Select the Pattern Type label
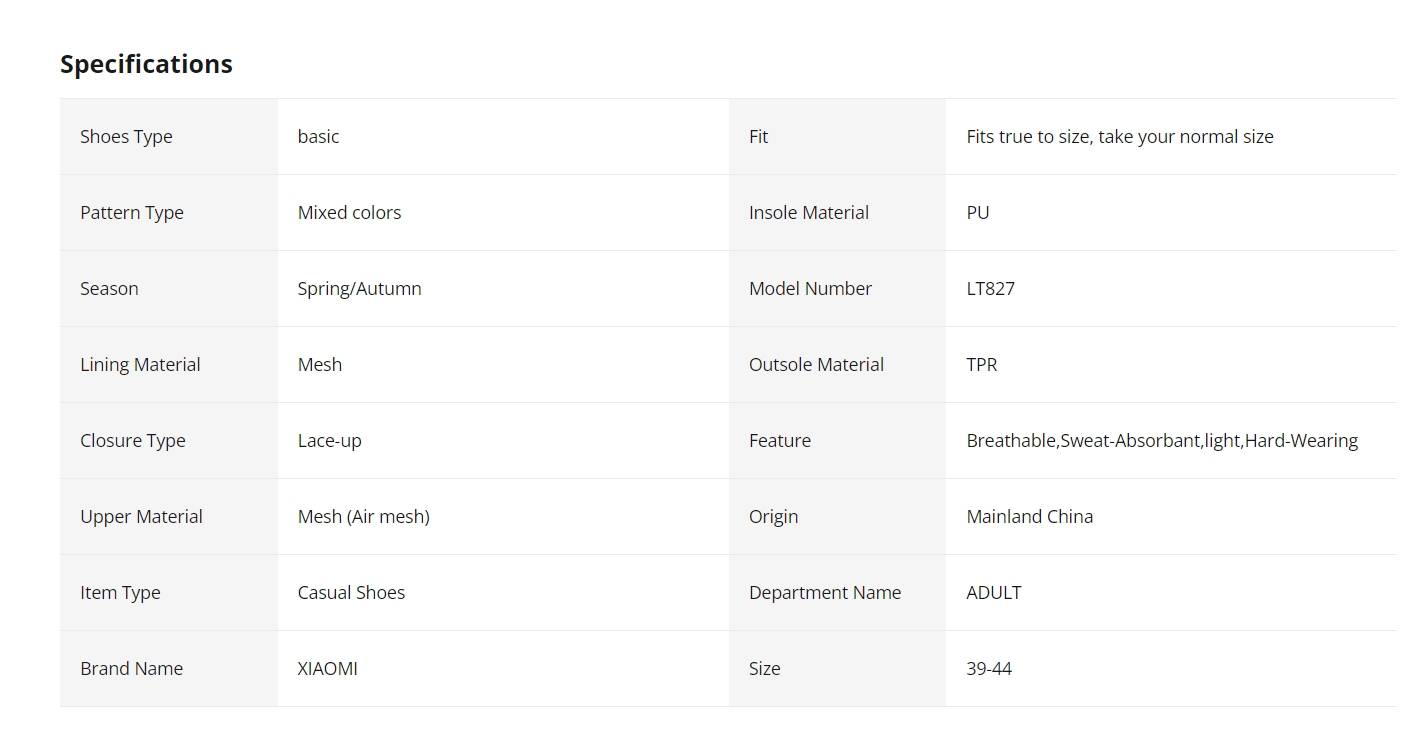This screenshot has width=1415, height=731. pyautogui.click(x=132, y=213)
